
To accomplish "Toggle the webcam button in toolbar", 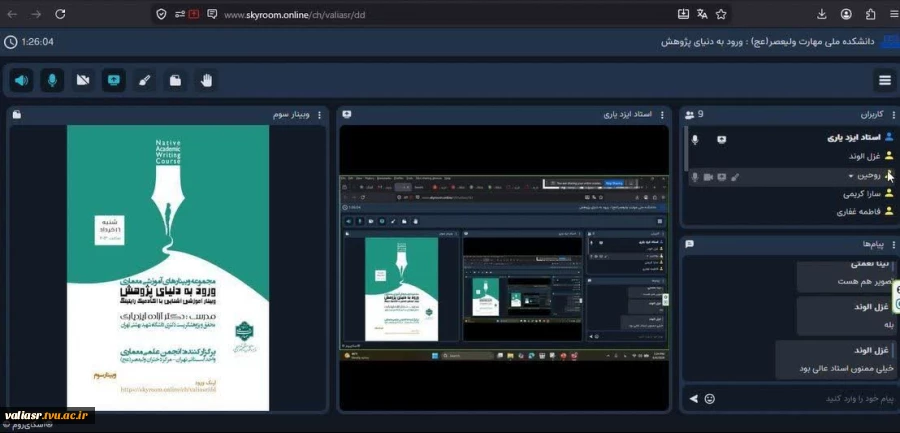I will click(x=83, y=80).
